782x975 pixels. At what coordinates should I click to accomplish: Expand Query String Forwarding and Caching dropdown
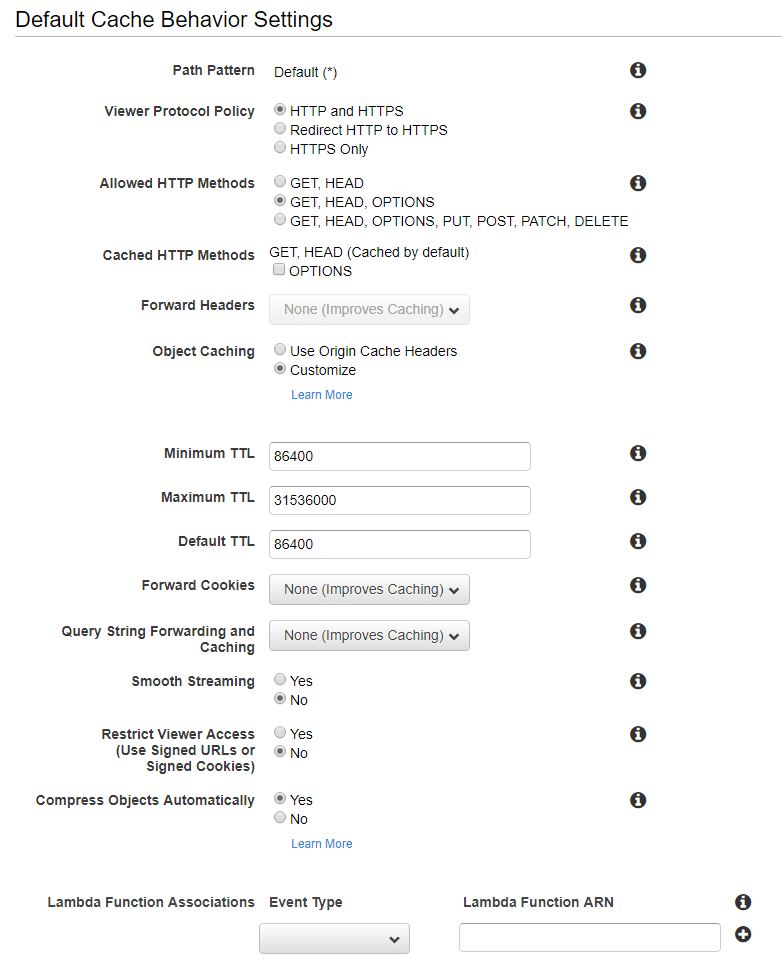(369, 635)
